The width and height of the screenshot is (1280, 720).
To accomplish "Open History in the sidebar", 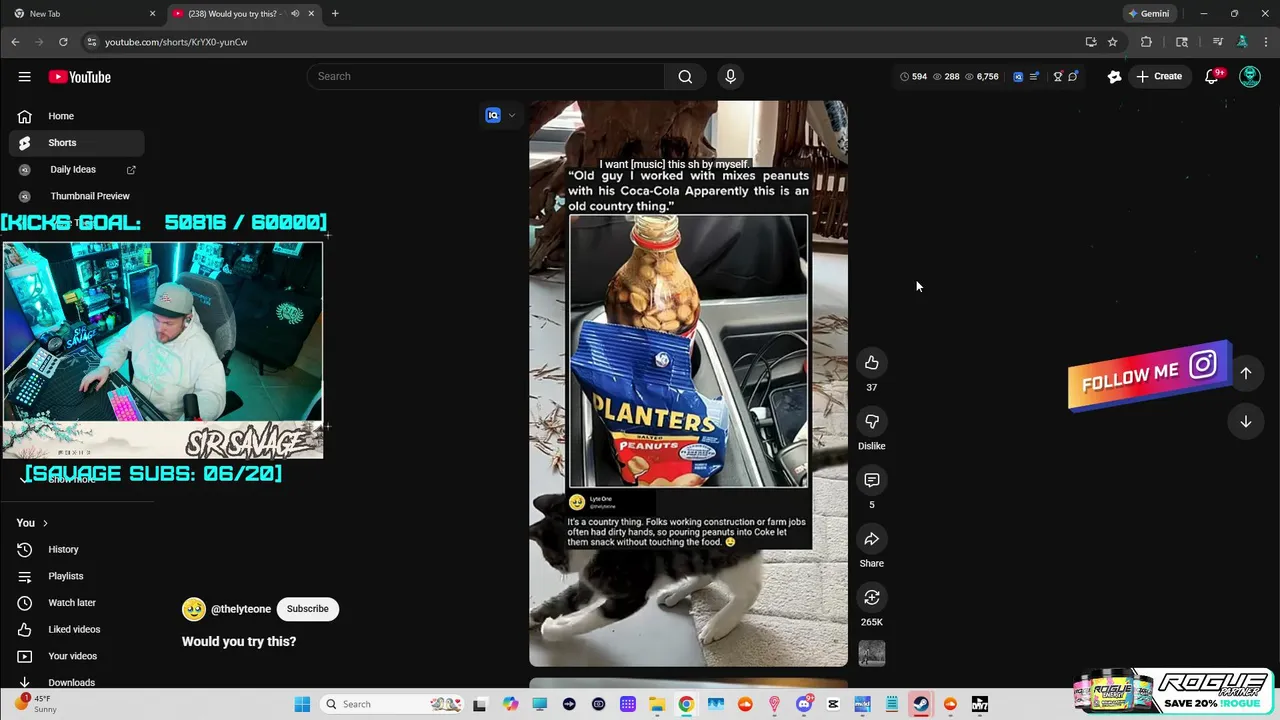I will 76,549.
